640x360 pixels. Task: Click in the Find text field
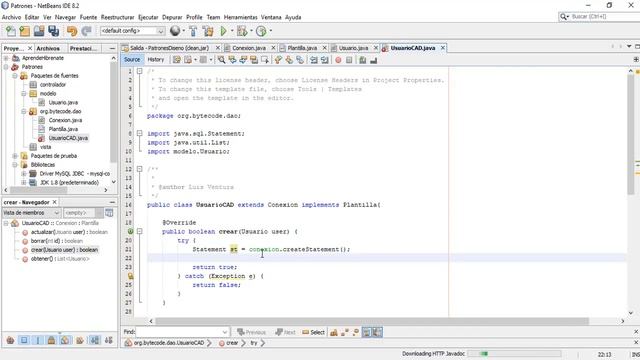[x=178, y=332]
